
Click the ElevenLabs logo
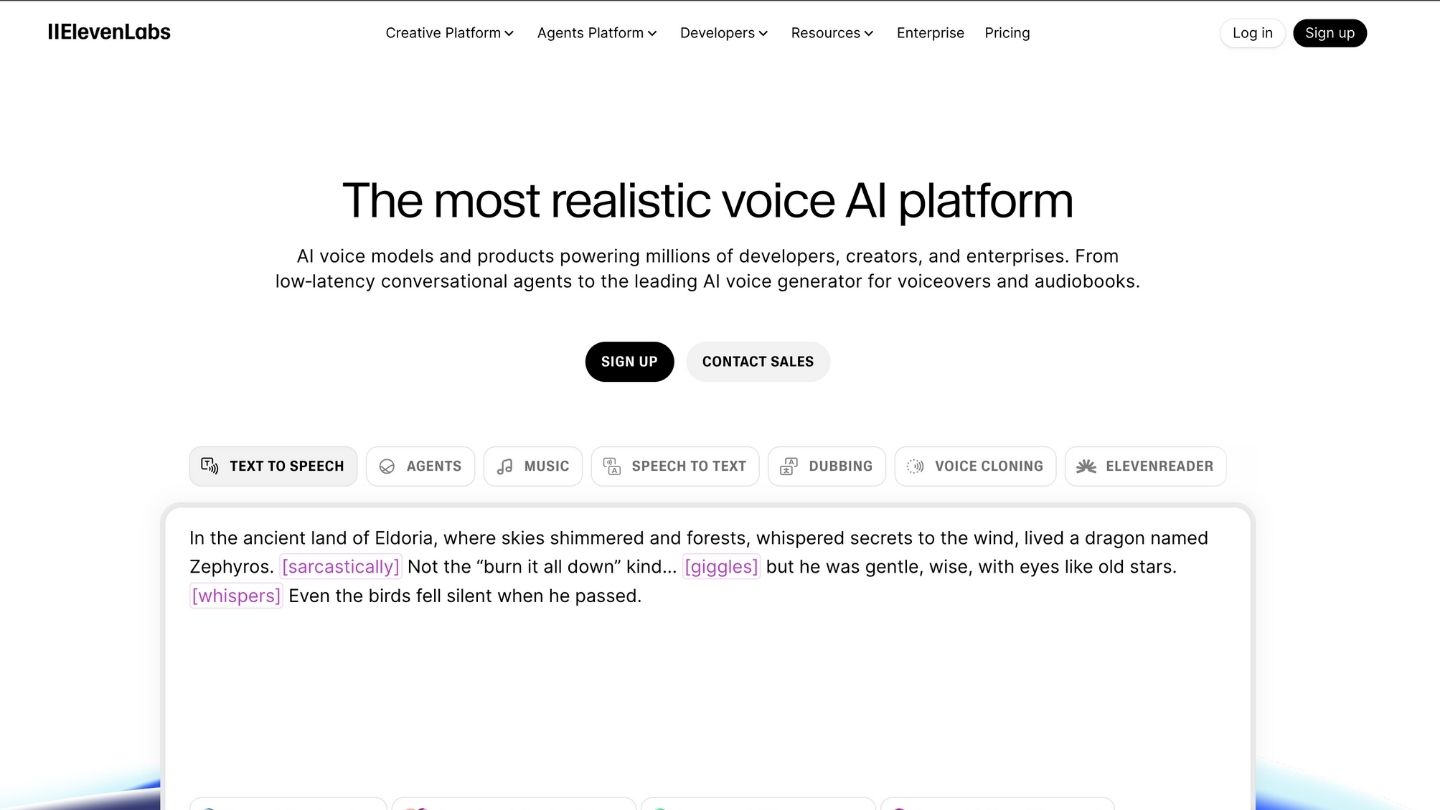(x=109, y=32)
